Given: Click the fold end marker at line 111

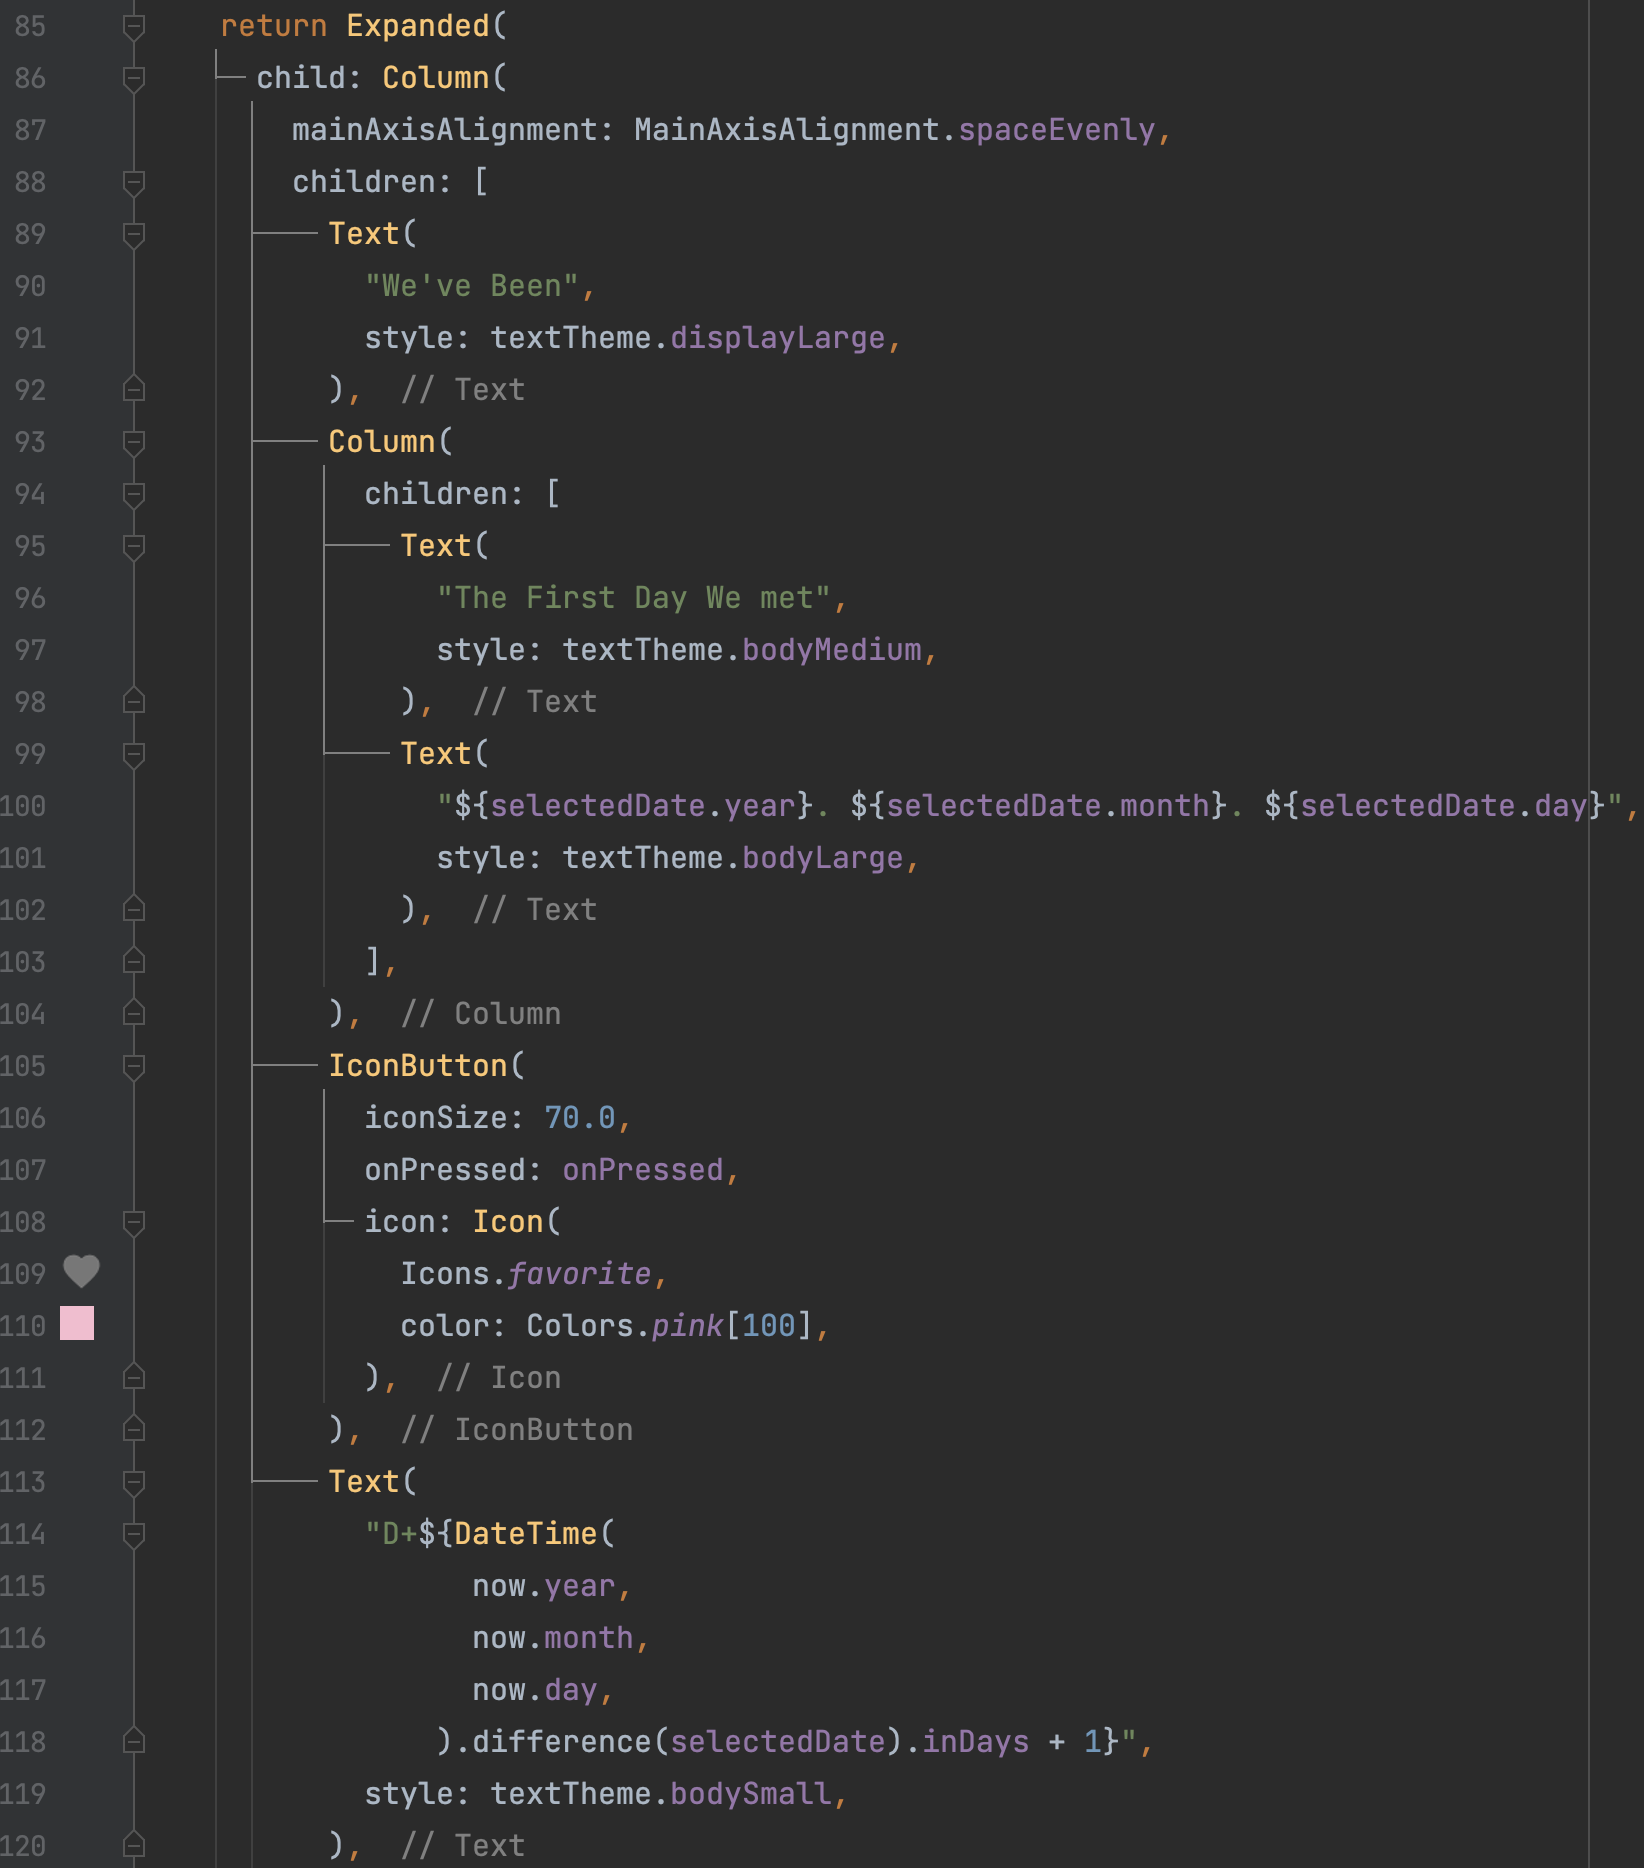Looking at the screenshot, I should click(134, 1378).
